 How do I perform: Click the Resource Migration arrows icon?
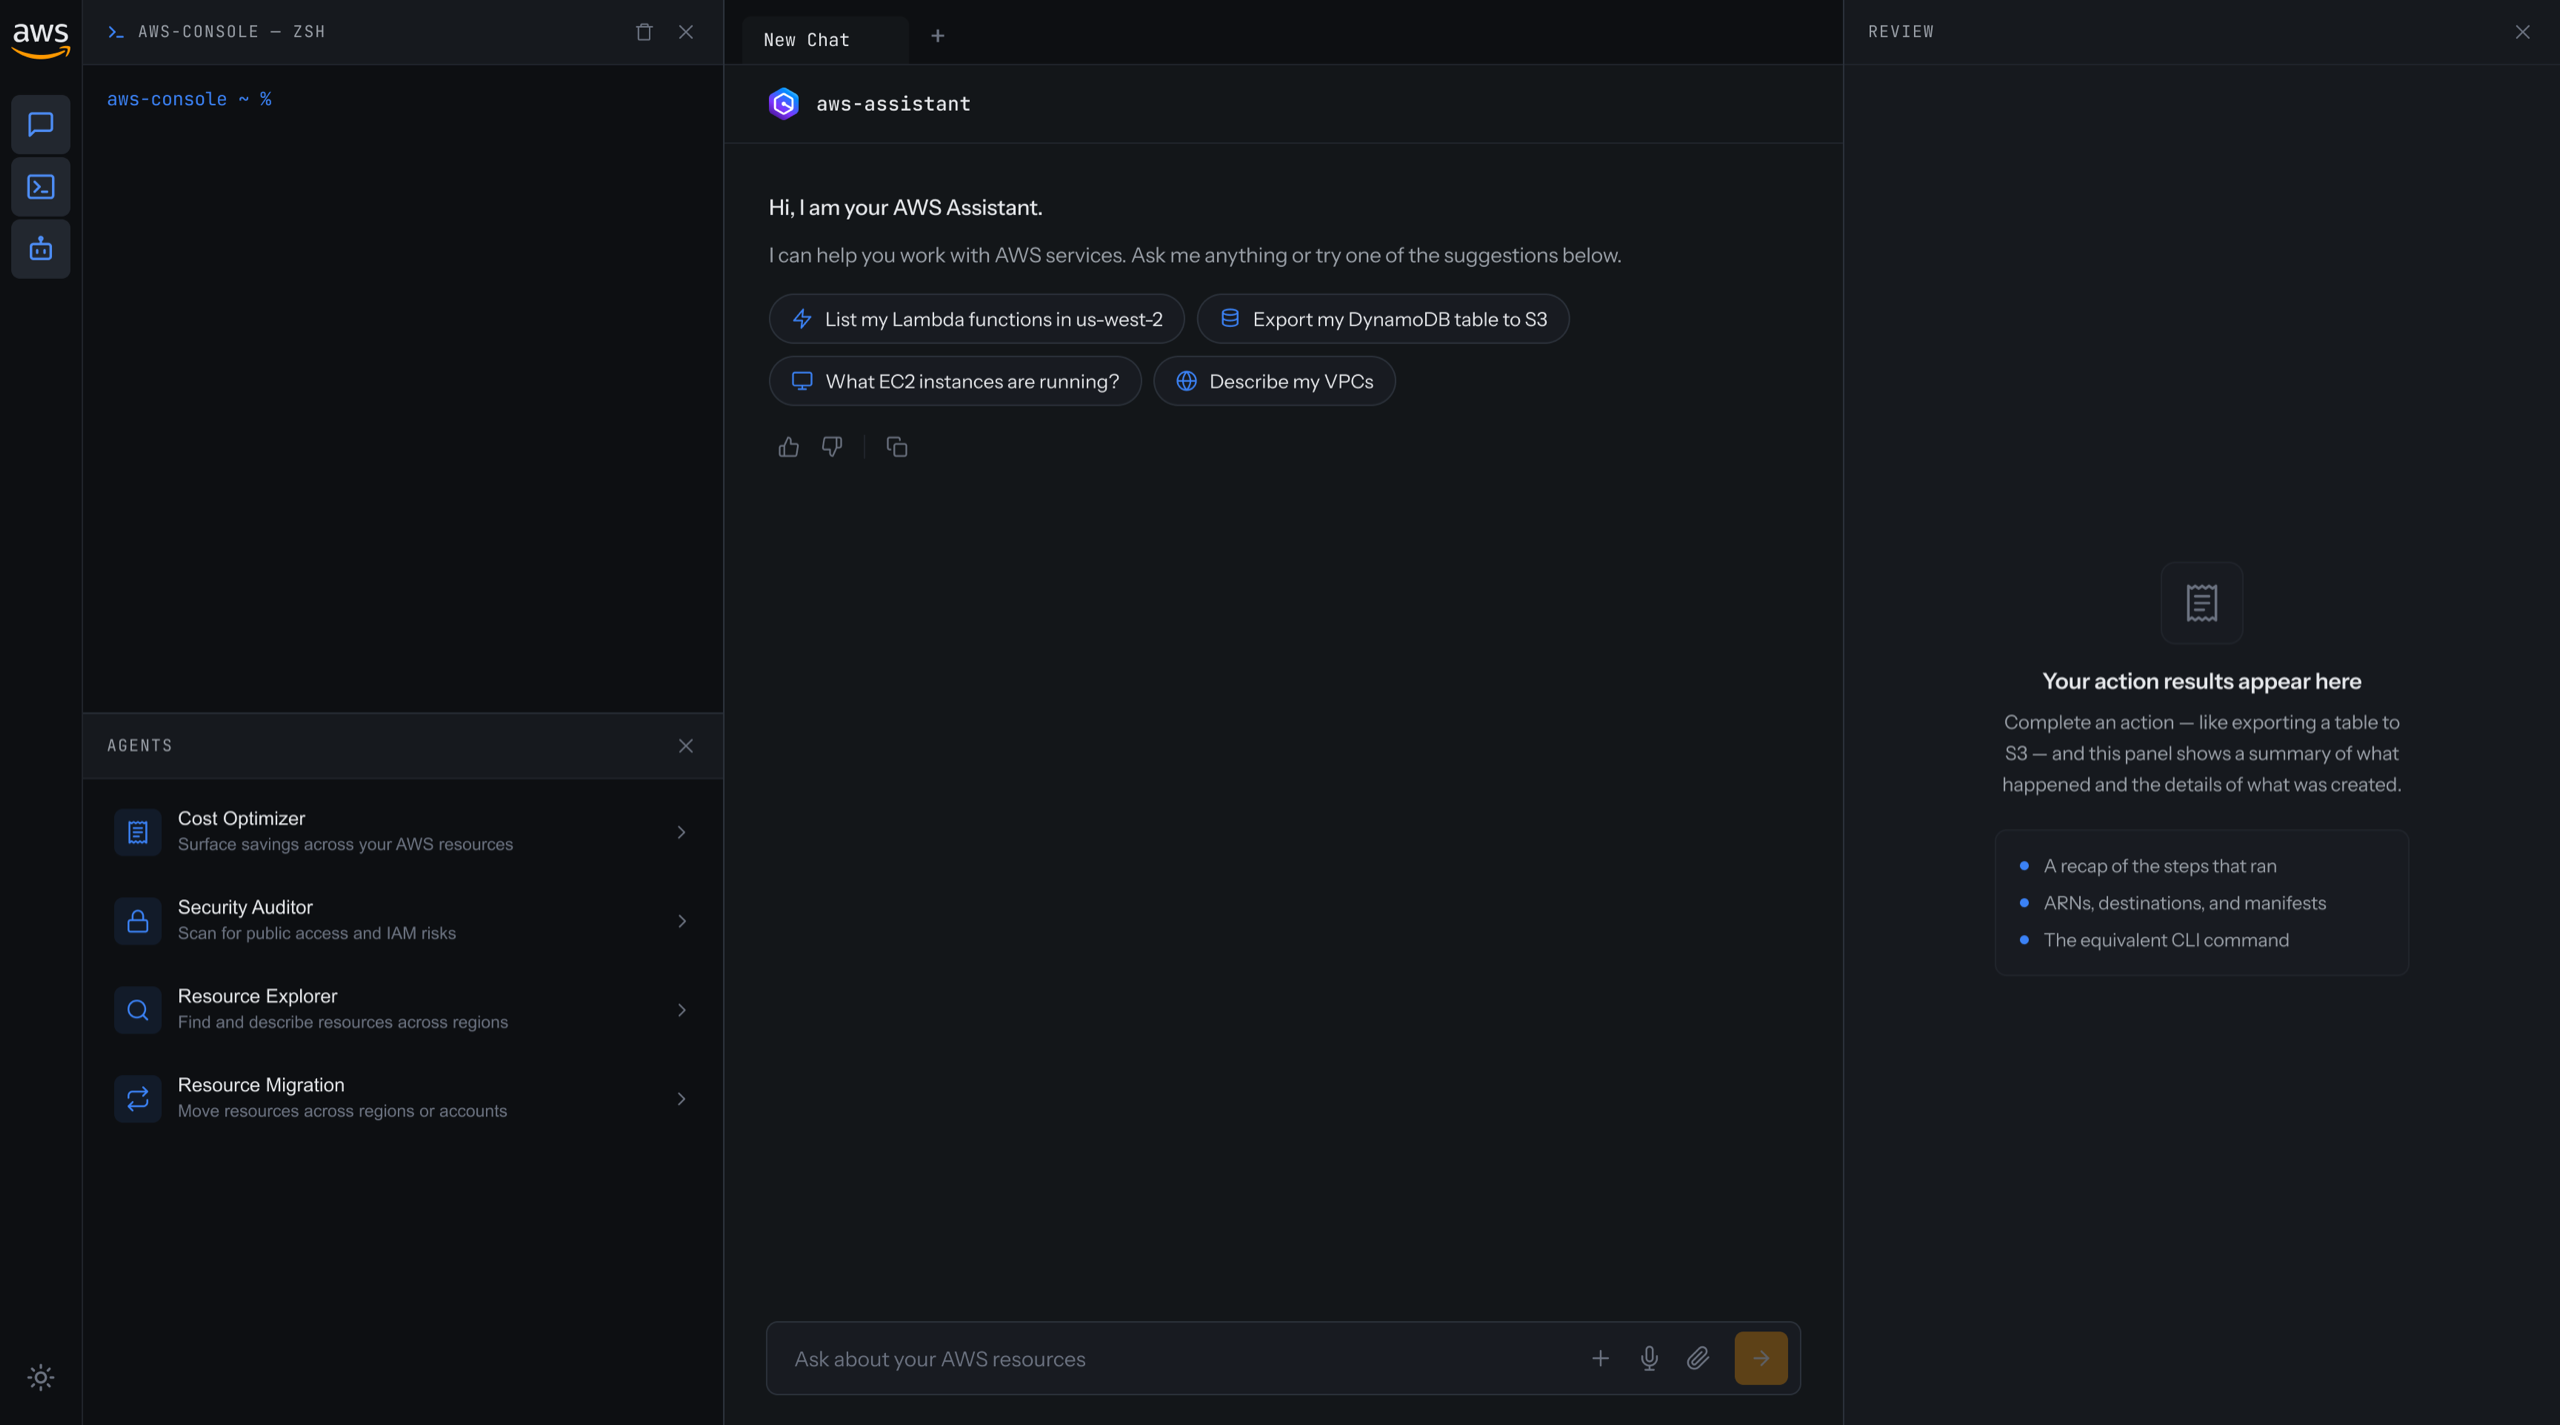pyautogui.click(x=138, y=1099)
